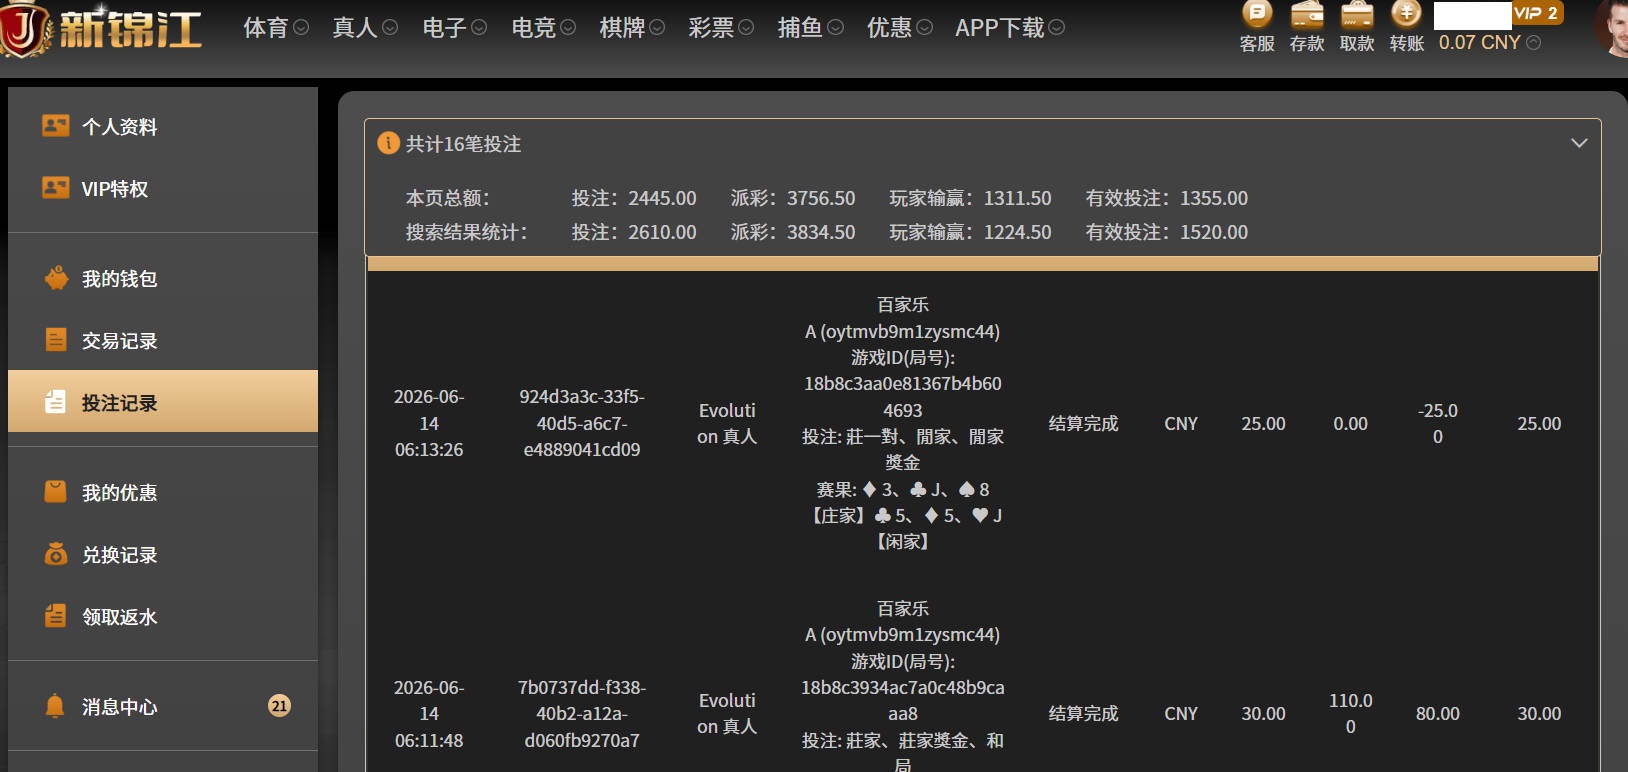
Task: Click the 有效投注: 1355.00 value
Action: click(x=1167, y=198)
